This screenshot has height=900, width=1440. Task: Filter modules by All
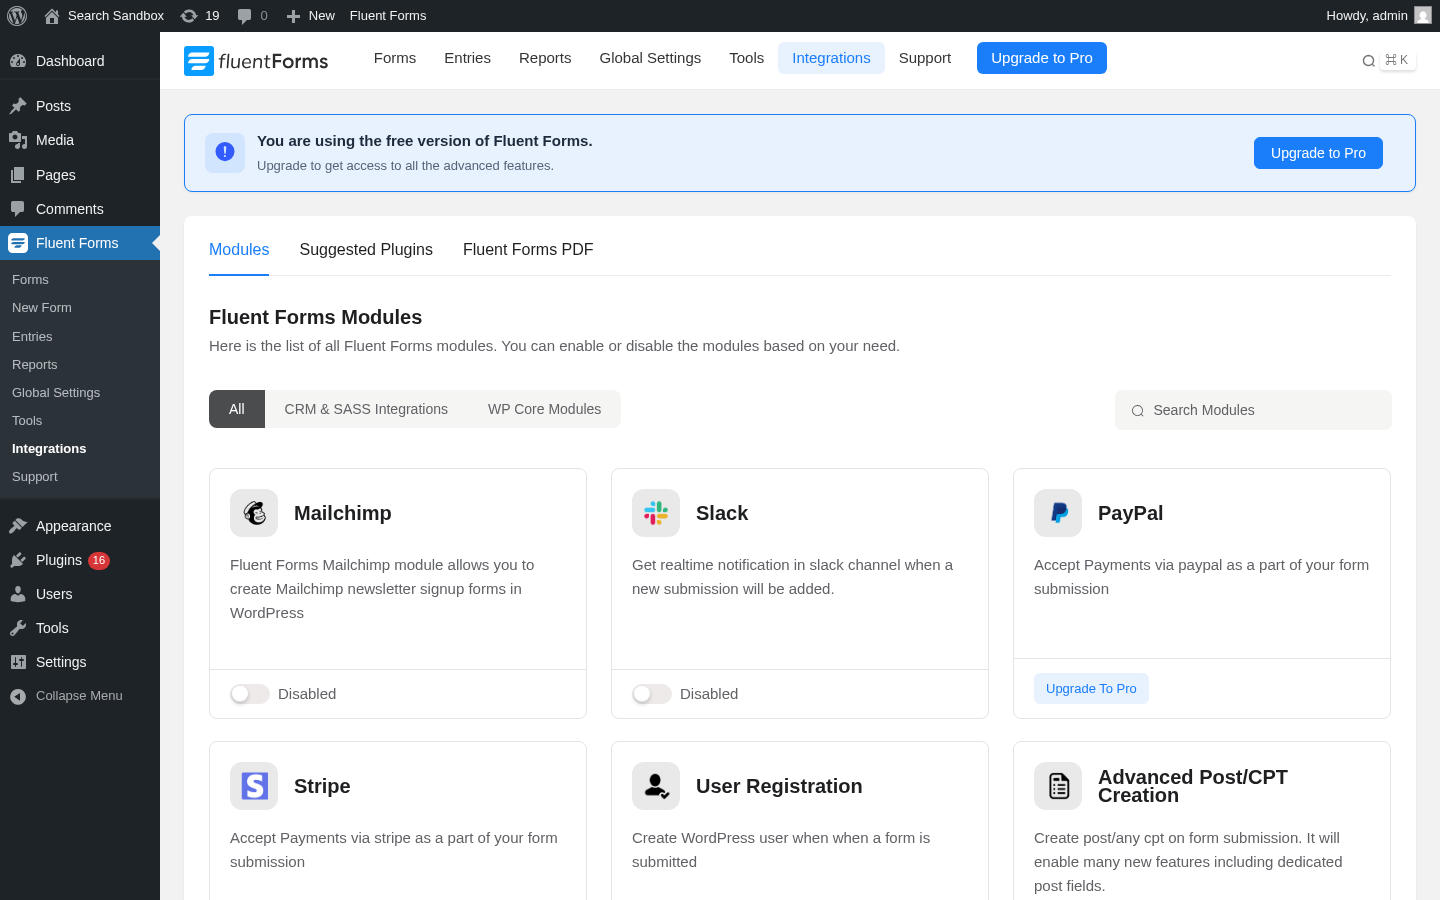tap(237, 409)
